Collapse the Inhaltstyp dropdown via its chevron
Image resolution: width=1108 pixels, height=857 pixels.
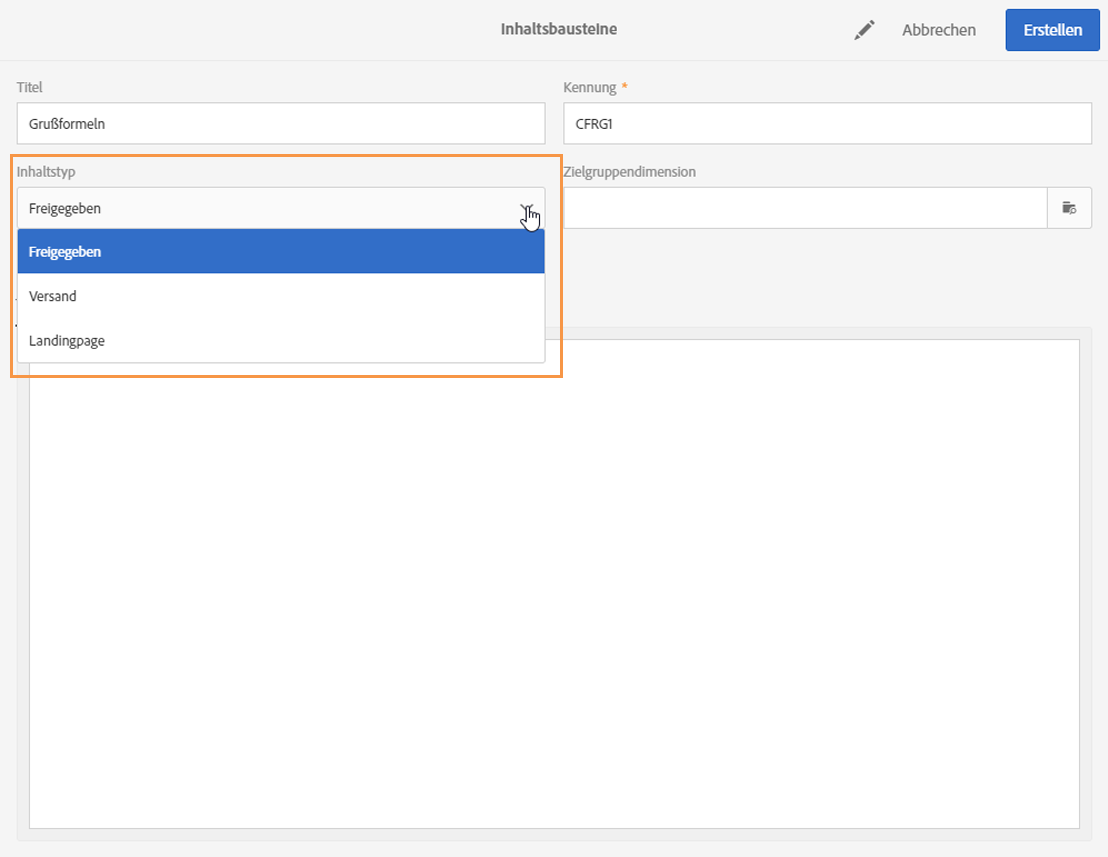click(527, 208)
